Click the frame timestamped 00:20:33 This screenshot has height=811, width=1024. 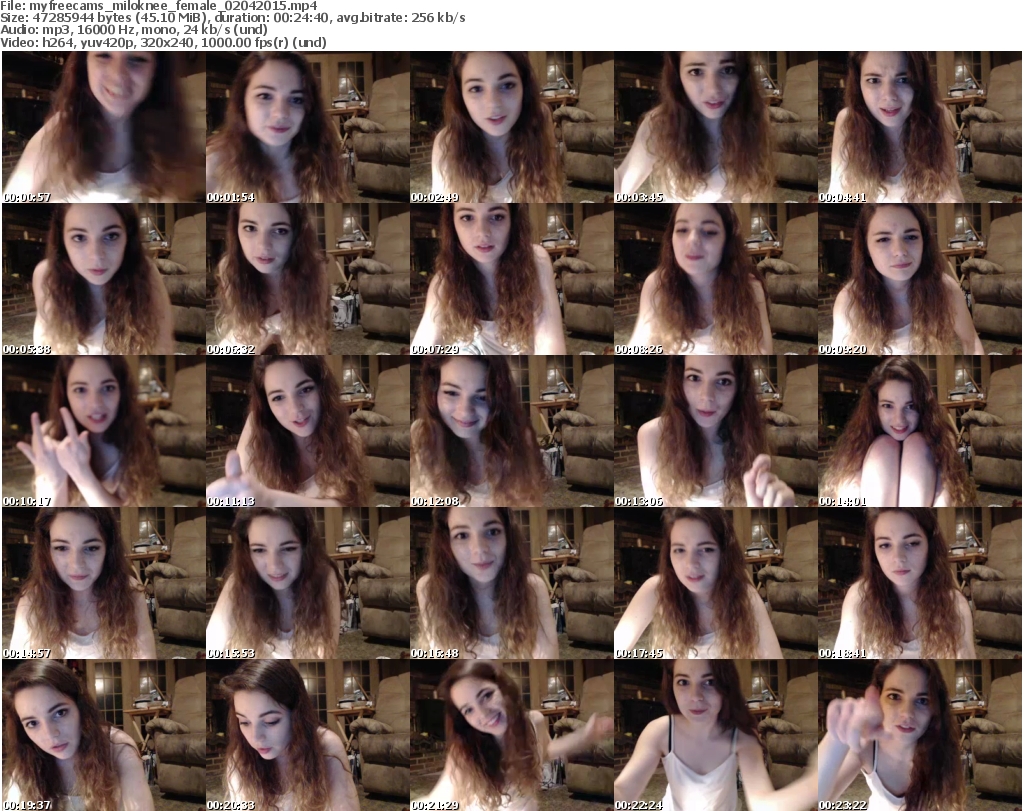point(308,735)
